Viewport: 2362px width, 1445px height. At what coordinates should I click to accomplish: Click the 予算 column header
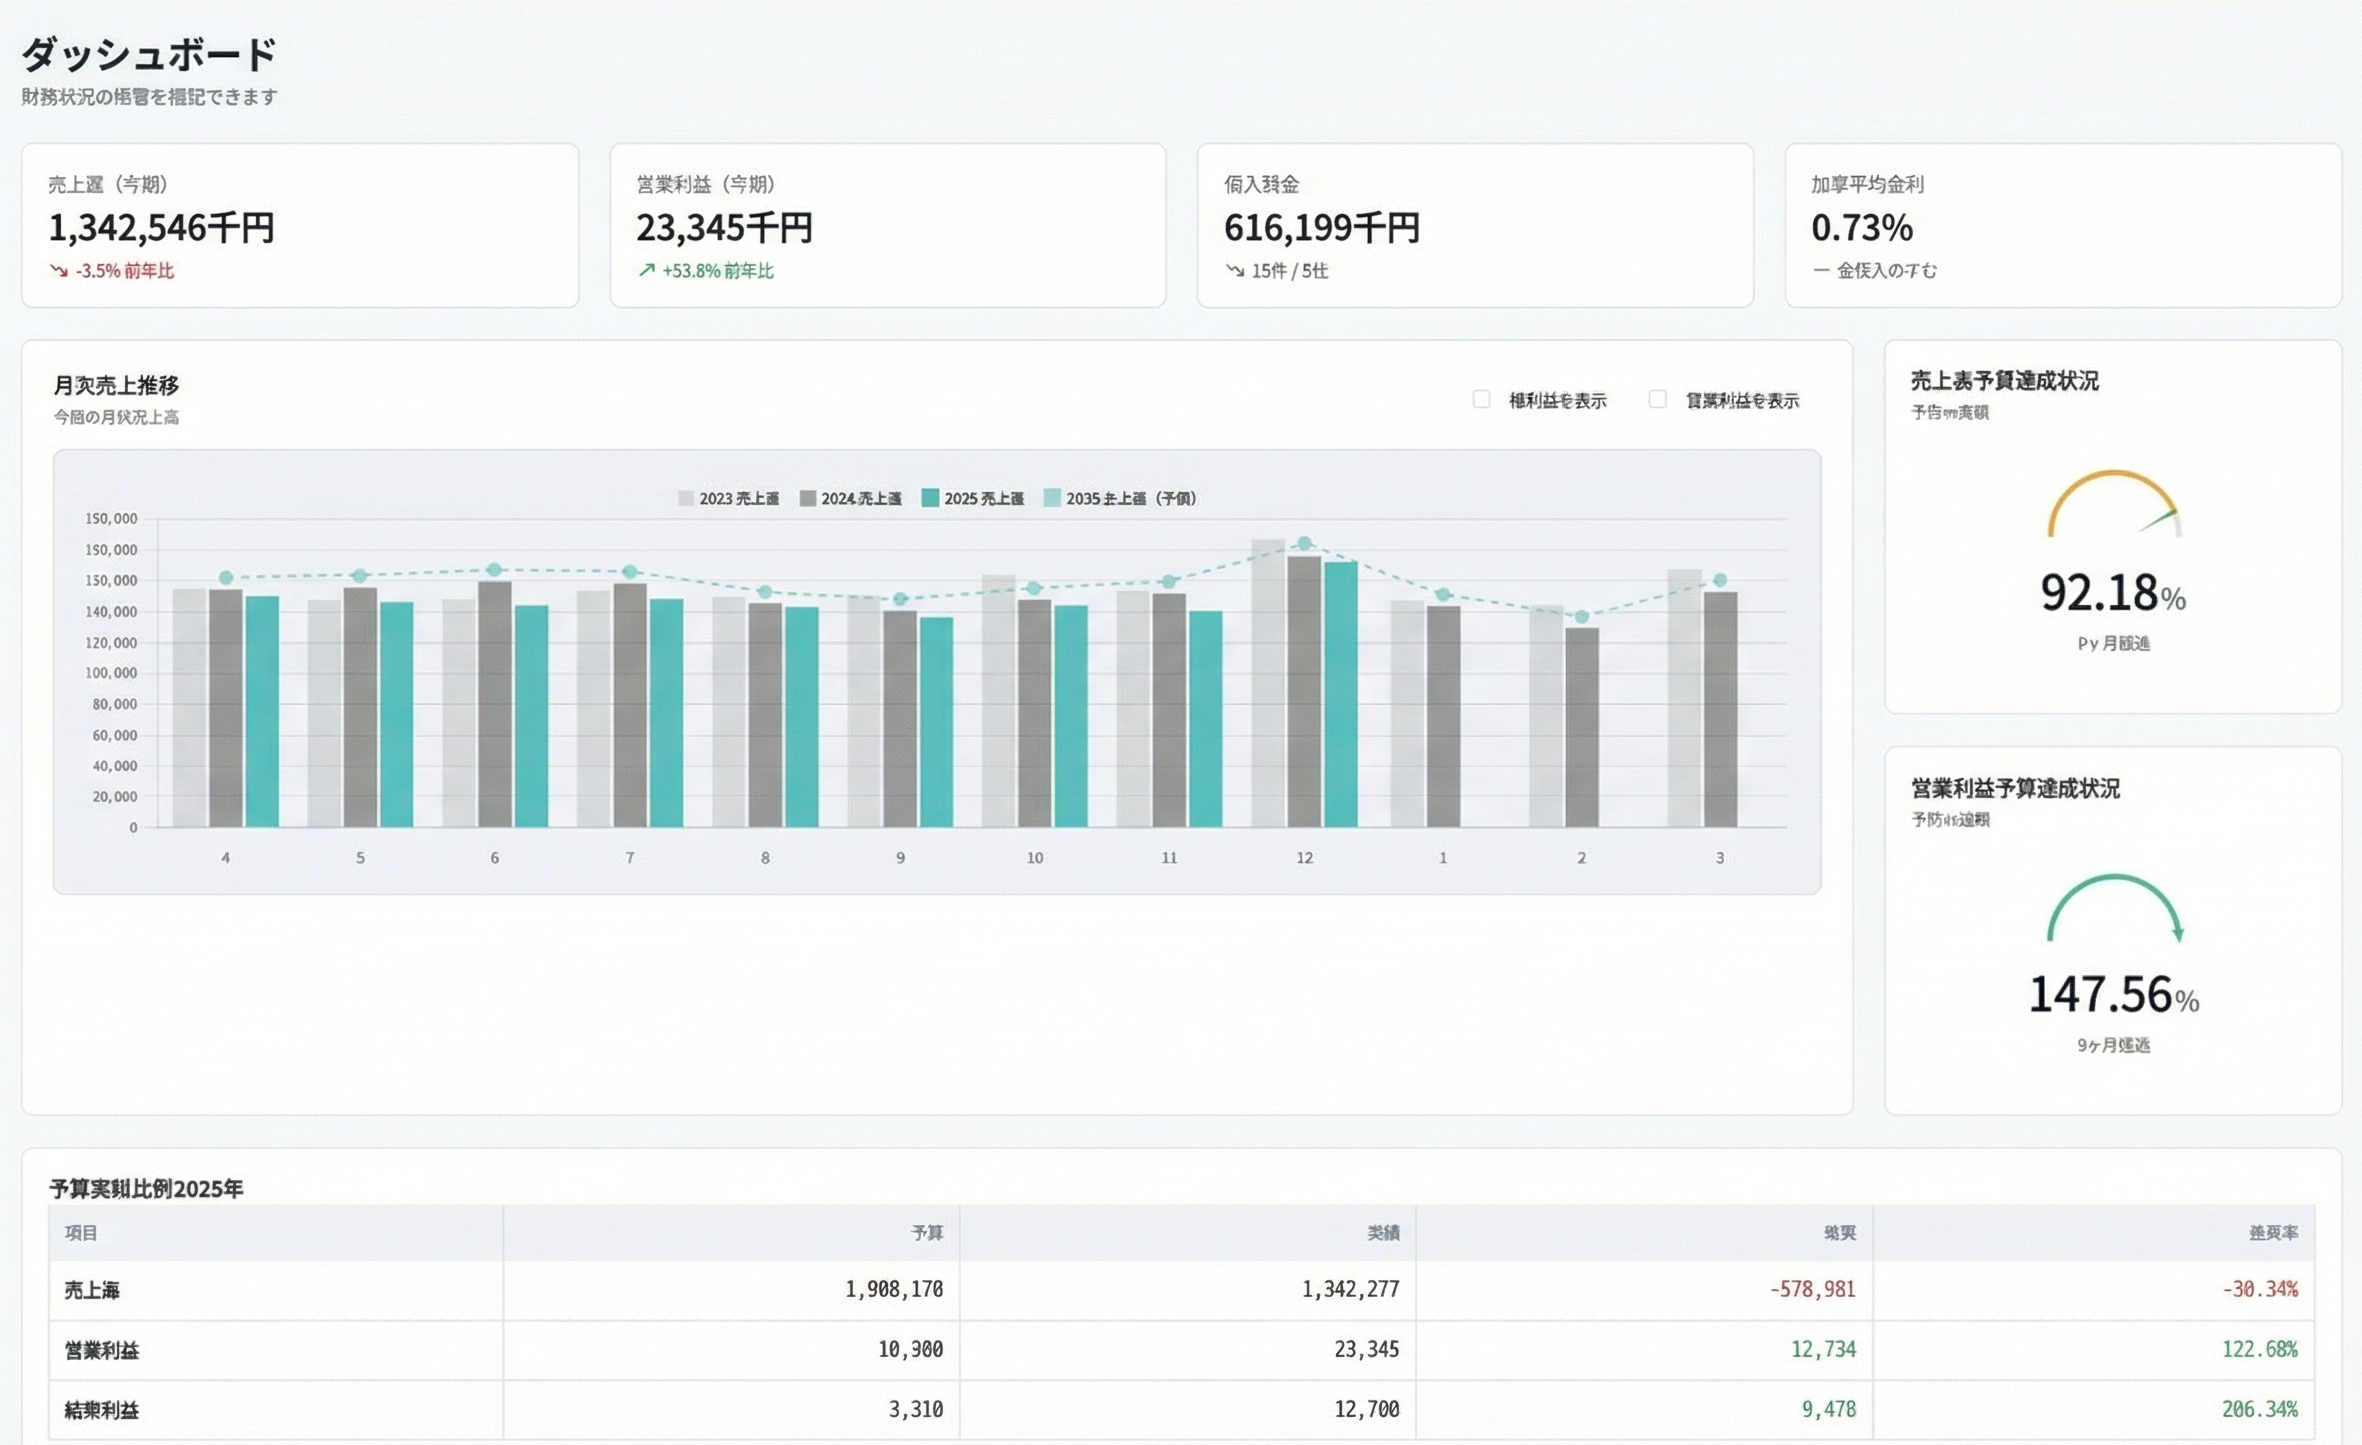[x=926, y=1233]
